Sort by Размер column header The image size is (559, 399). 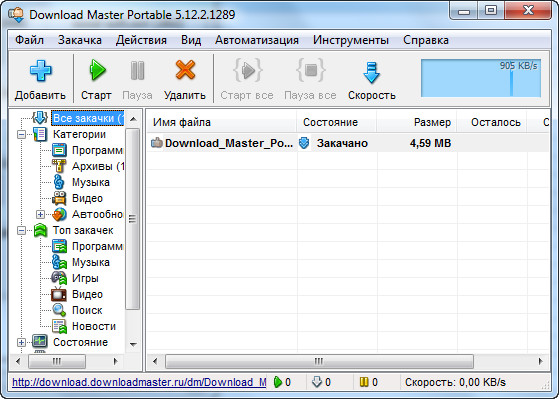point(417,122)
